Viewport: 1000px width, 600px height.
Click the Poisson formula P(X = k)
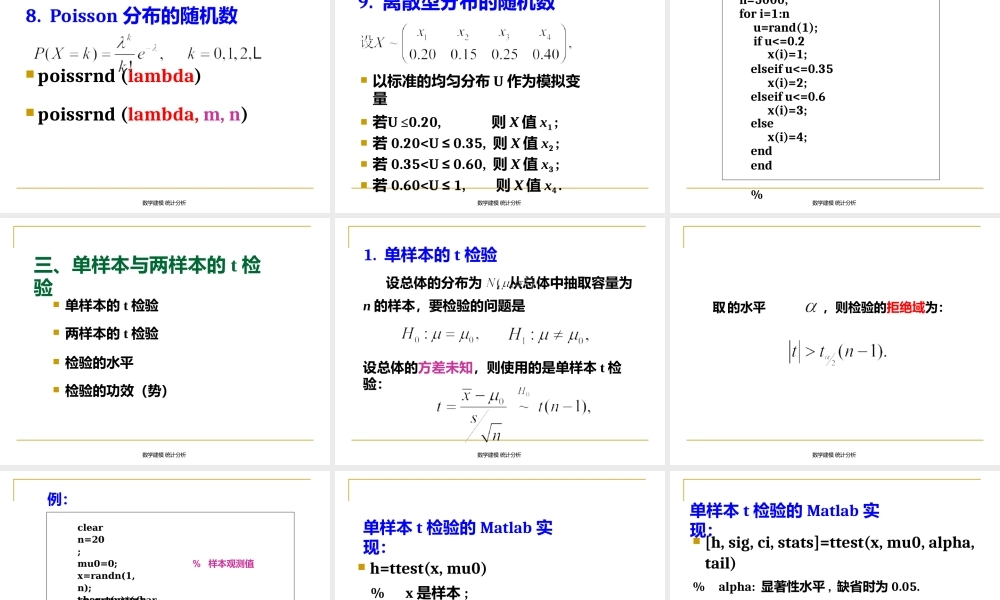point(147,53)
